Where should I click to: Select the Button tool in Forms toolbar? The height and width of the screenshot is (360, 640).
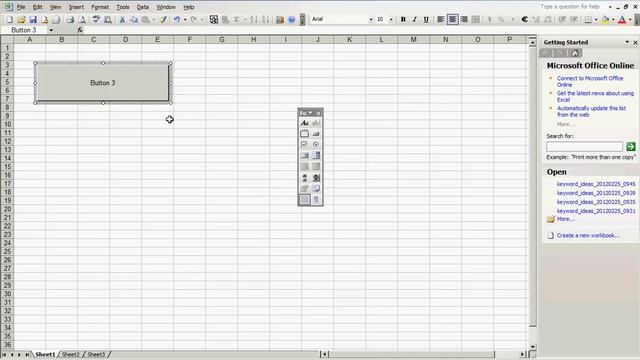[316, 134]
